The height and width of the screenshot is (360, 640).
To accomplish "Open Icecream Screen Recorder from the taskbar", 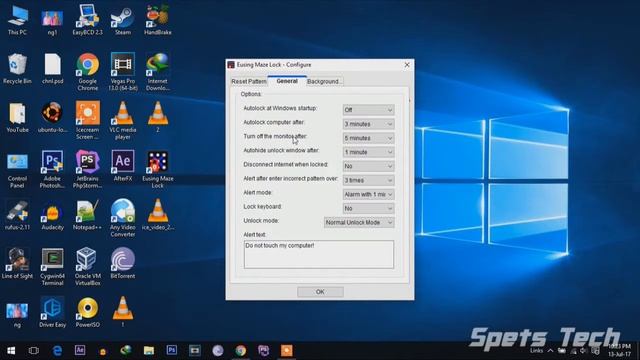I will pos(287,350).
